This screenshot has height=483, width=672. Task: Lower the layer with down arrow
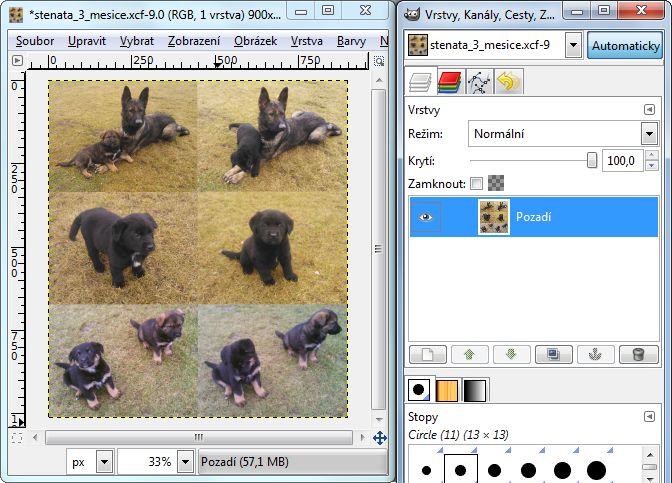[x=511, y=354]
